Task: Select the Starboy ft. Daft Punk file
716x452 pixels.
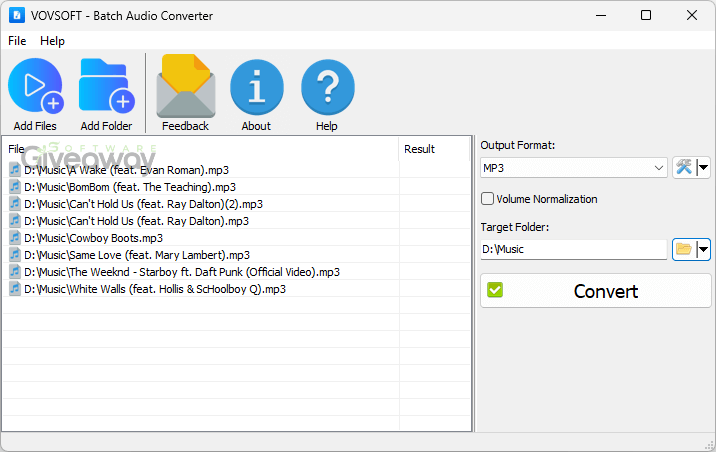Action: (181, 272)
